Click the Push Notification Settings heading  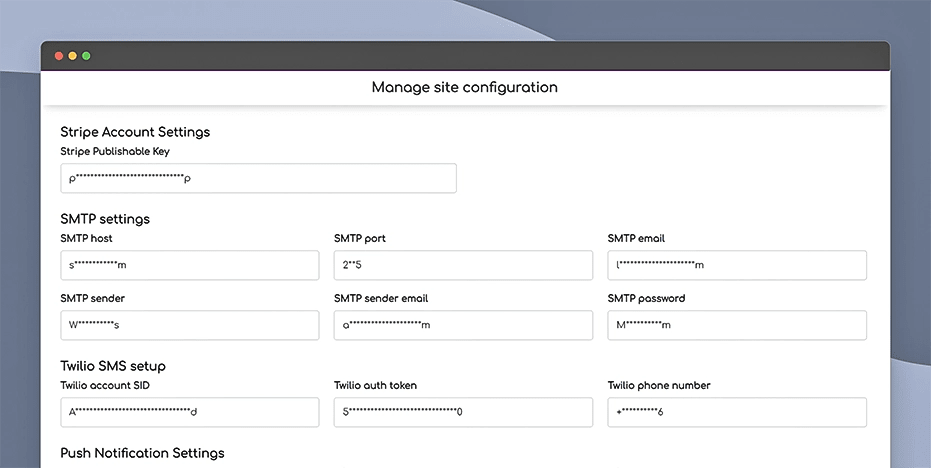(x=142, y=453)
